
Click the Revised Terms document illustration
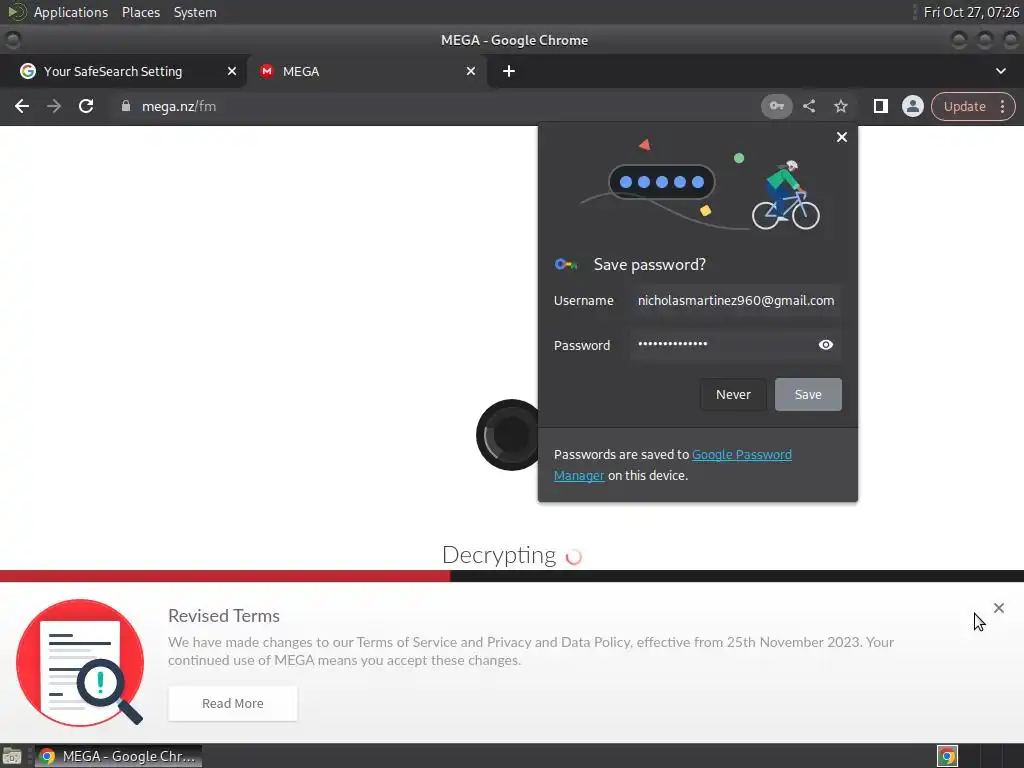[x=80, y=662]
